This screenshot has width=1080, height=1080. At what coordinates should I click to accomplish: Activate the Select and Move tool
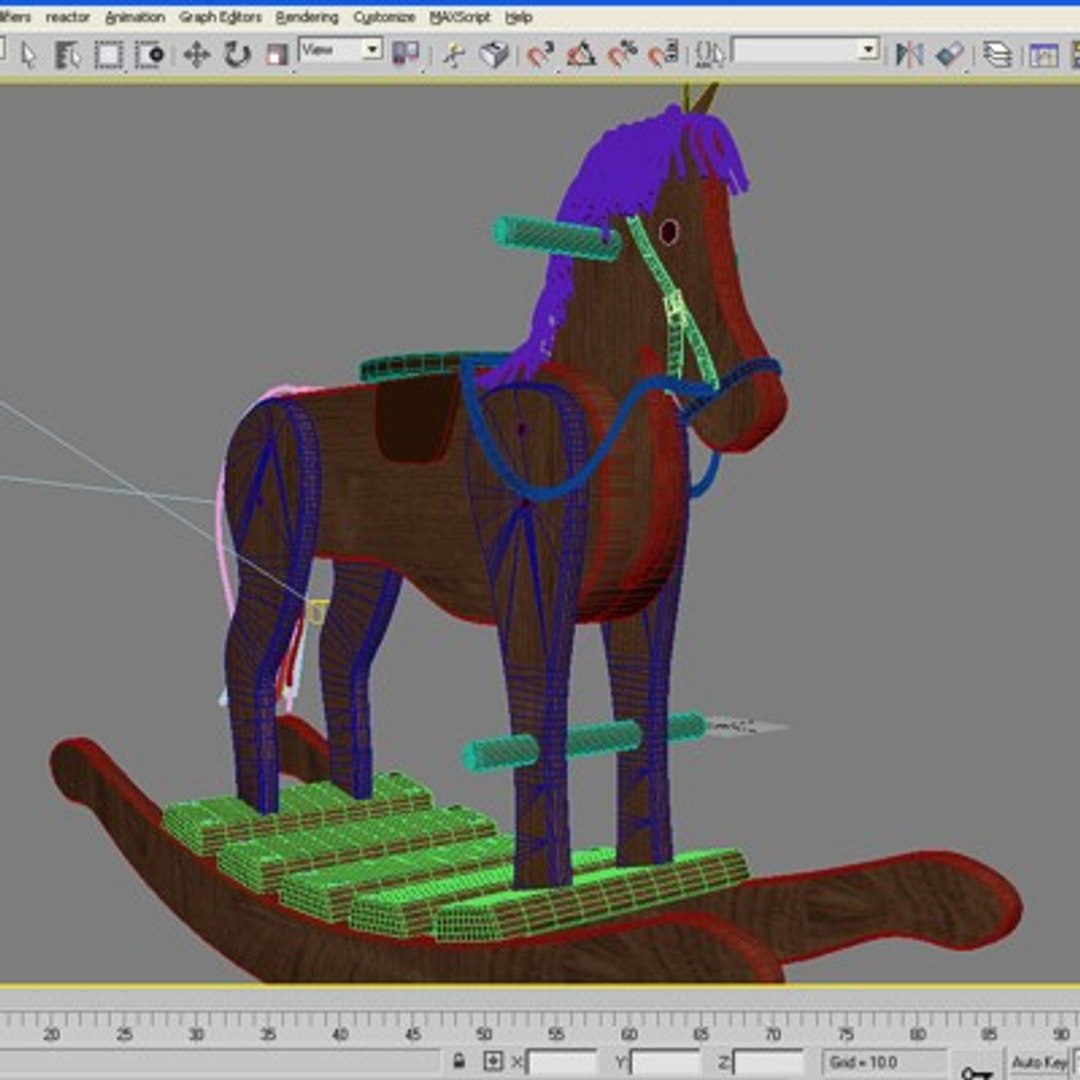tap(196, 54)
